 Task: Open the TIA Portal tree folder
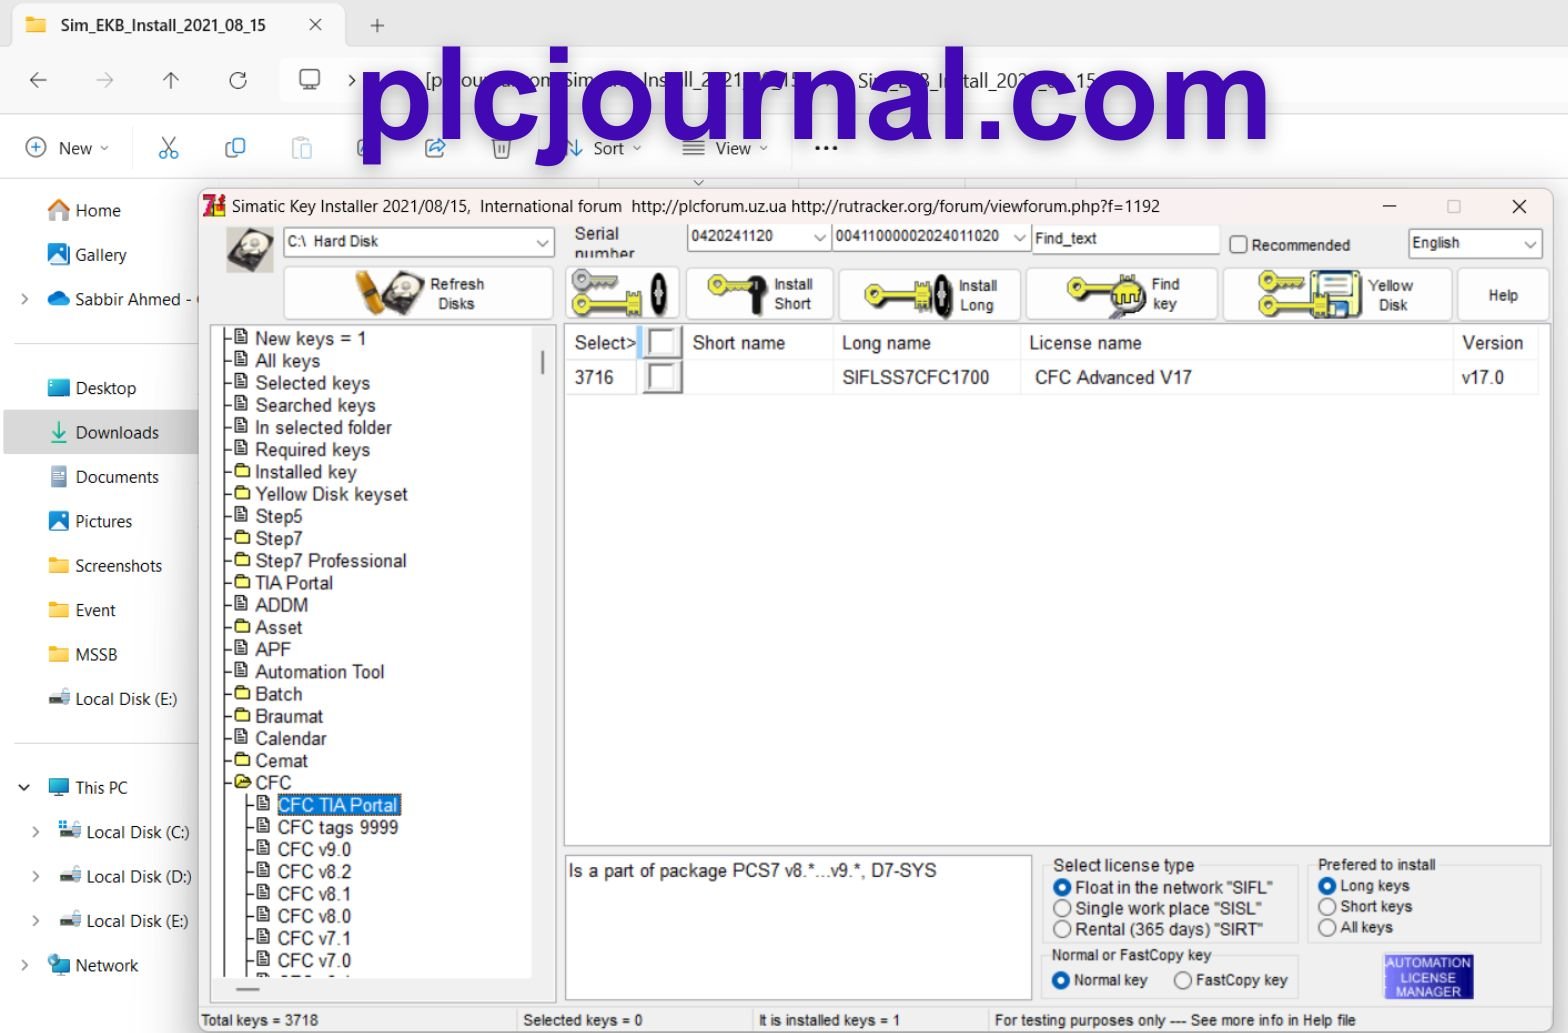tap(293, 583)
